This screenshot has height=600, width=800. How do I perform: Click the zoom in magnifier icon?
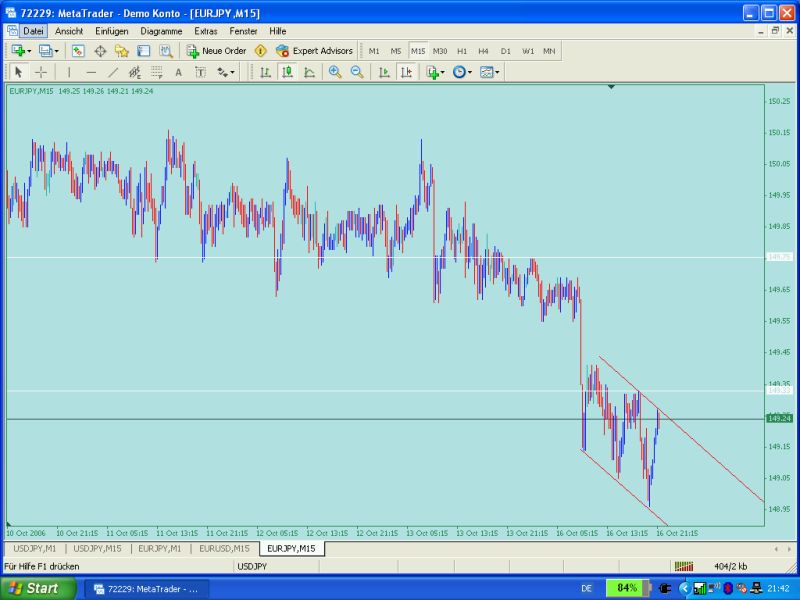click(335, 72)
